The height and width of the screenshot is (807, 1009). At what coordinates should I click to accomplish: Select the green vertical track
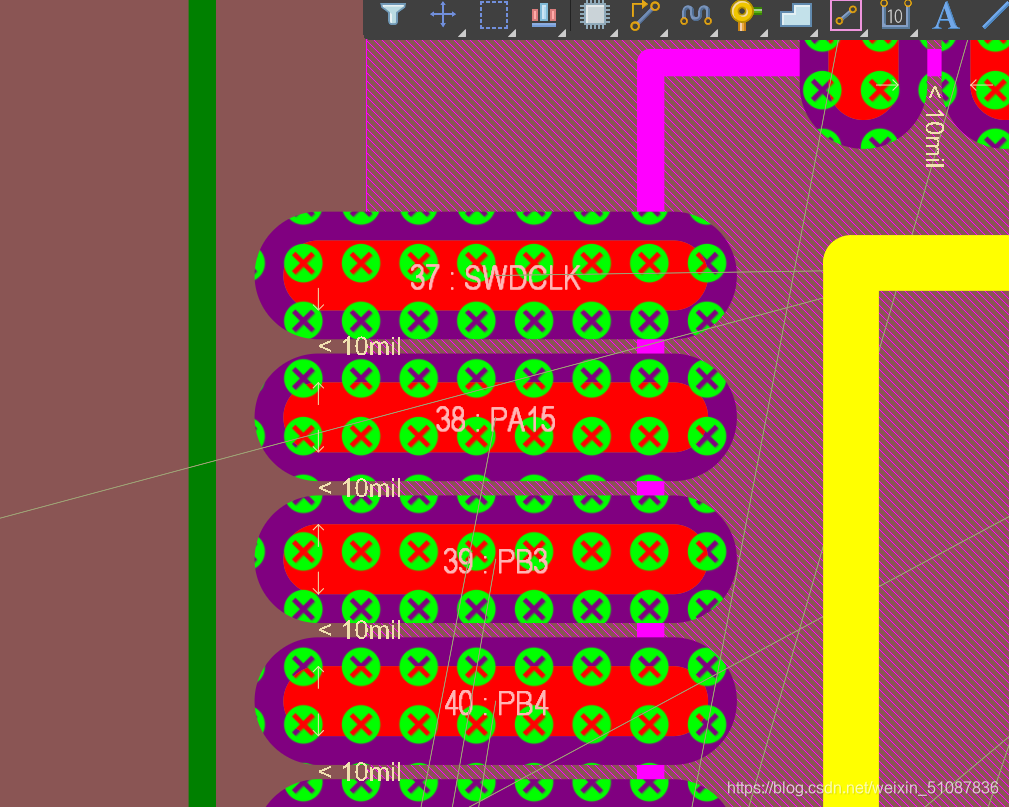click(x=202, y=400)
